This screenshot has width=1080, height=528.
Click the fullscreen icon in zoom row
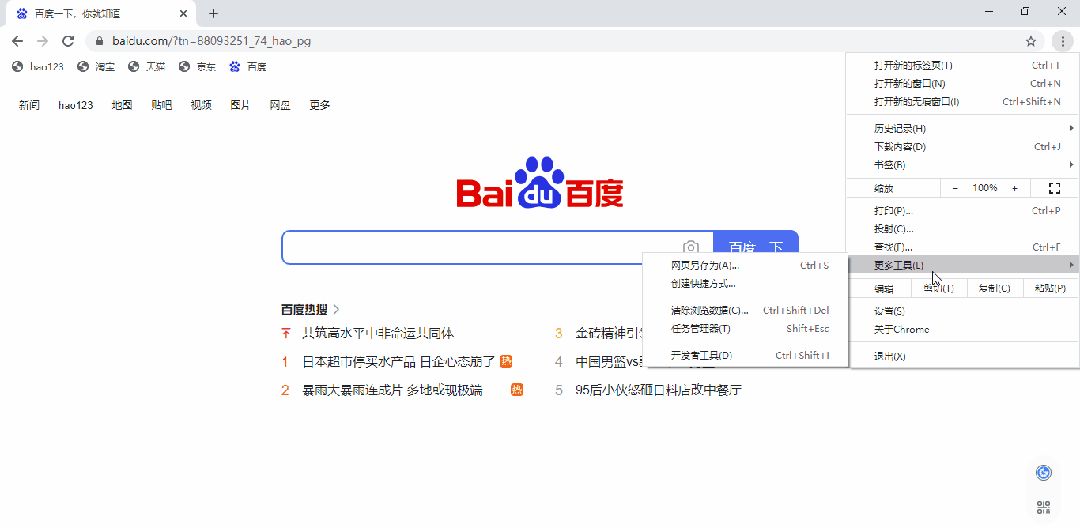coord(1054,188)
